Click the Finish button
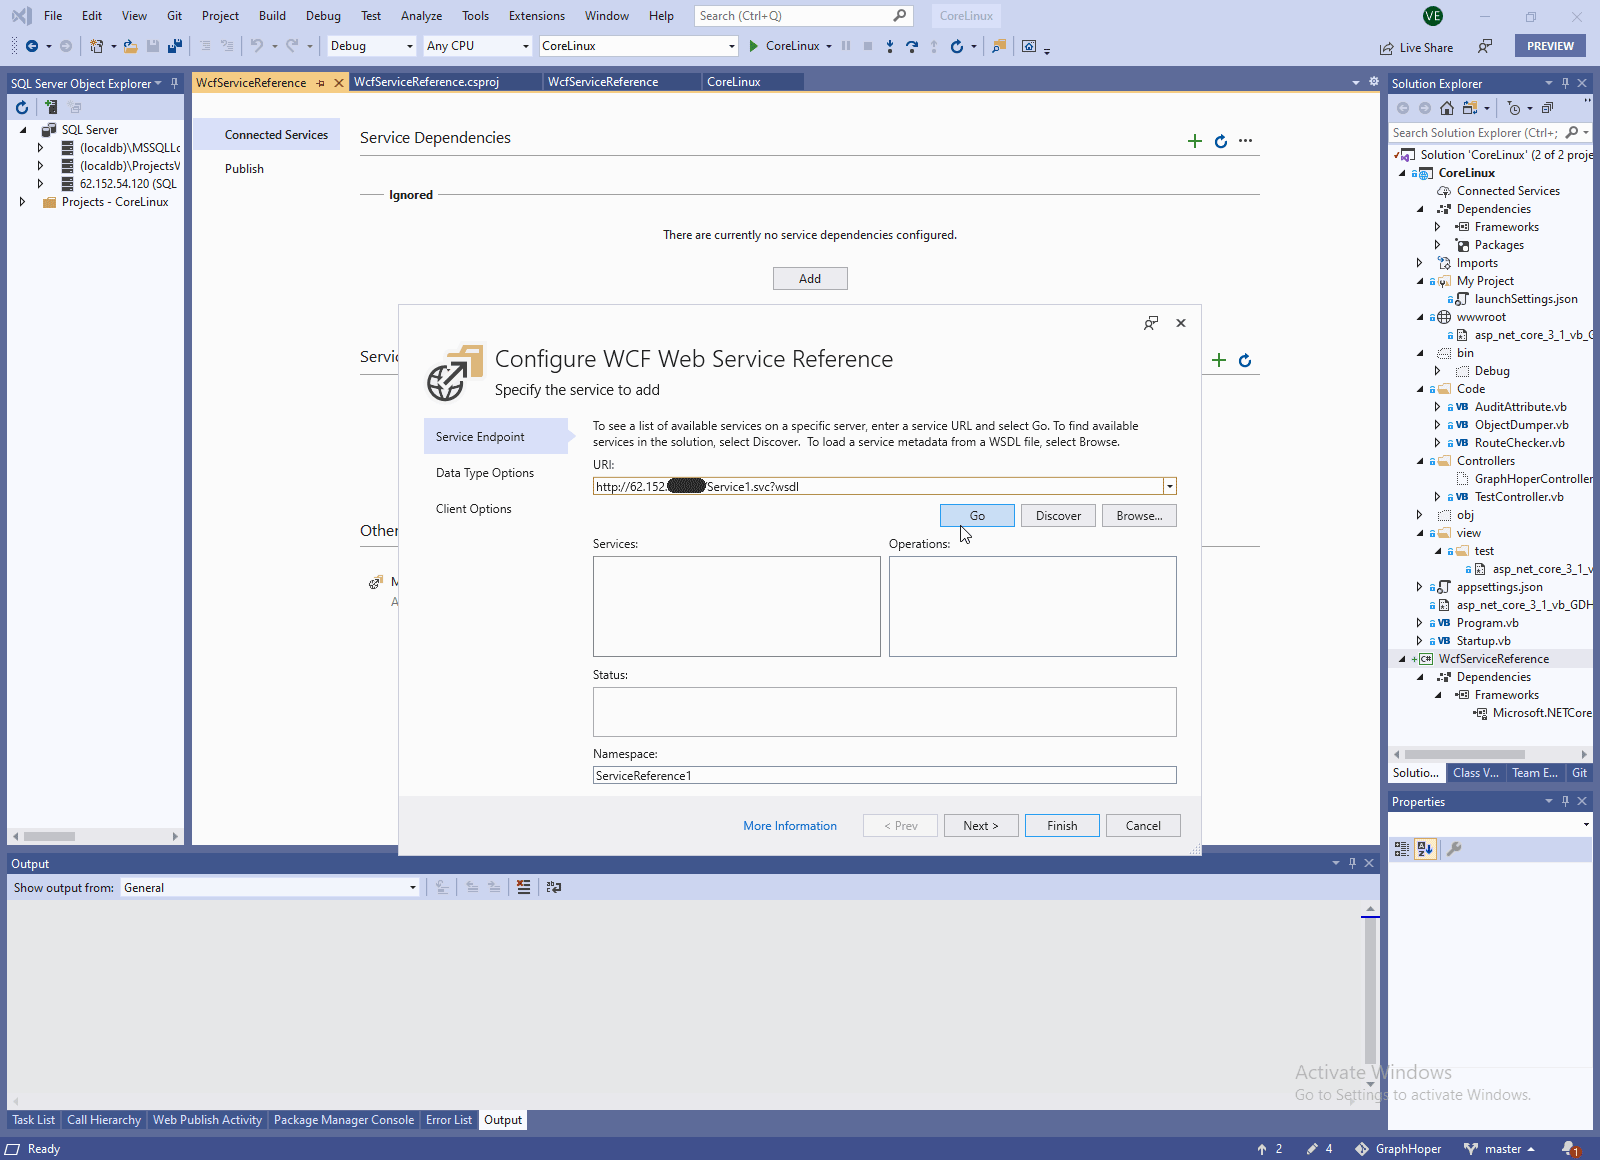This screenshot has height=1160, width=1600. coord(1062,826)
